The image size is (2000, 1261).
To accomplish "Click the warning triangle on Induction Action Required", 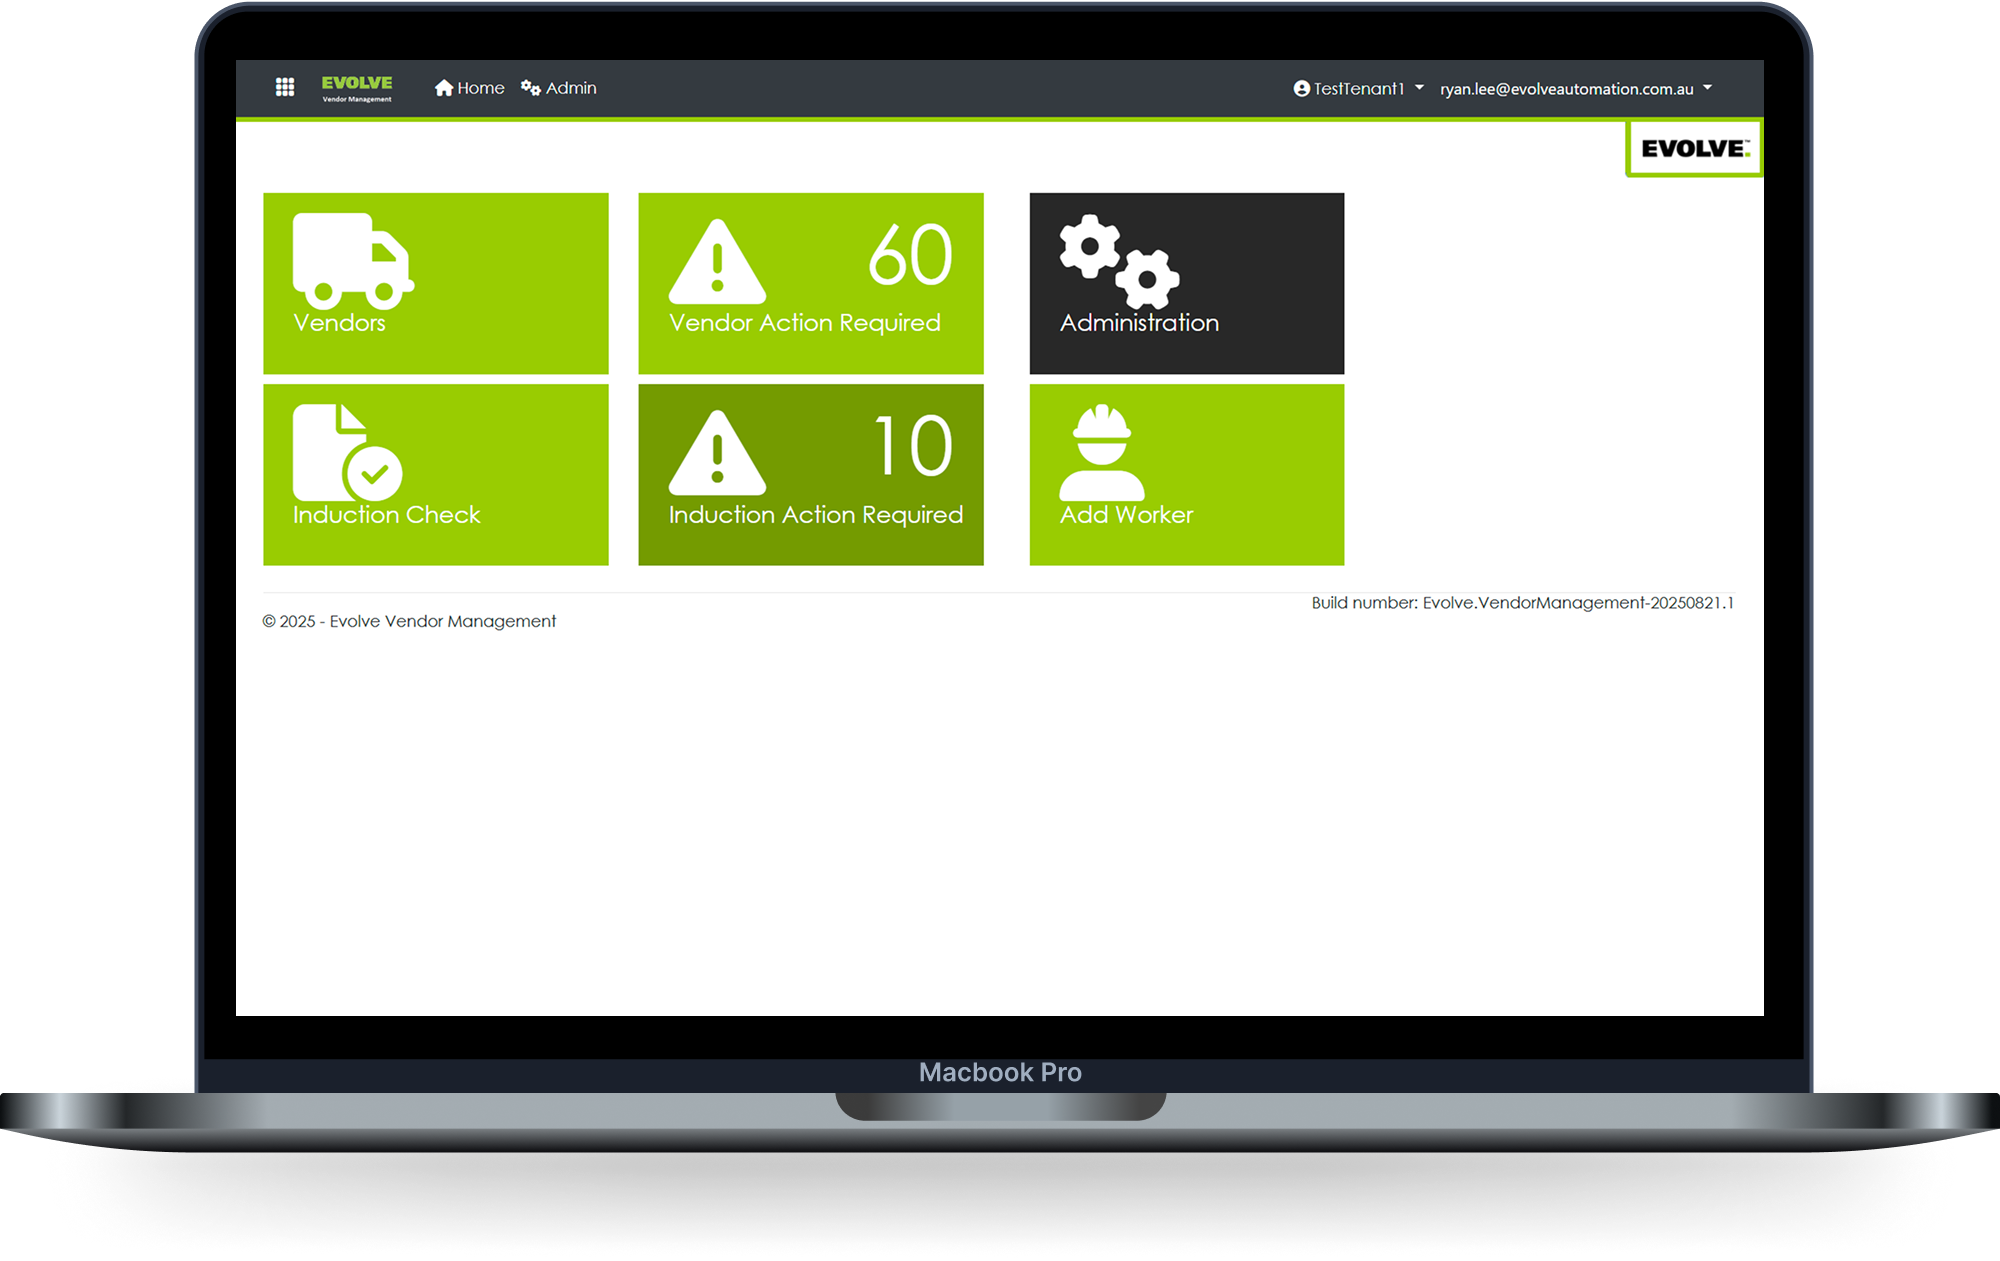I will coord(717,452).
